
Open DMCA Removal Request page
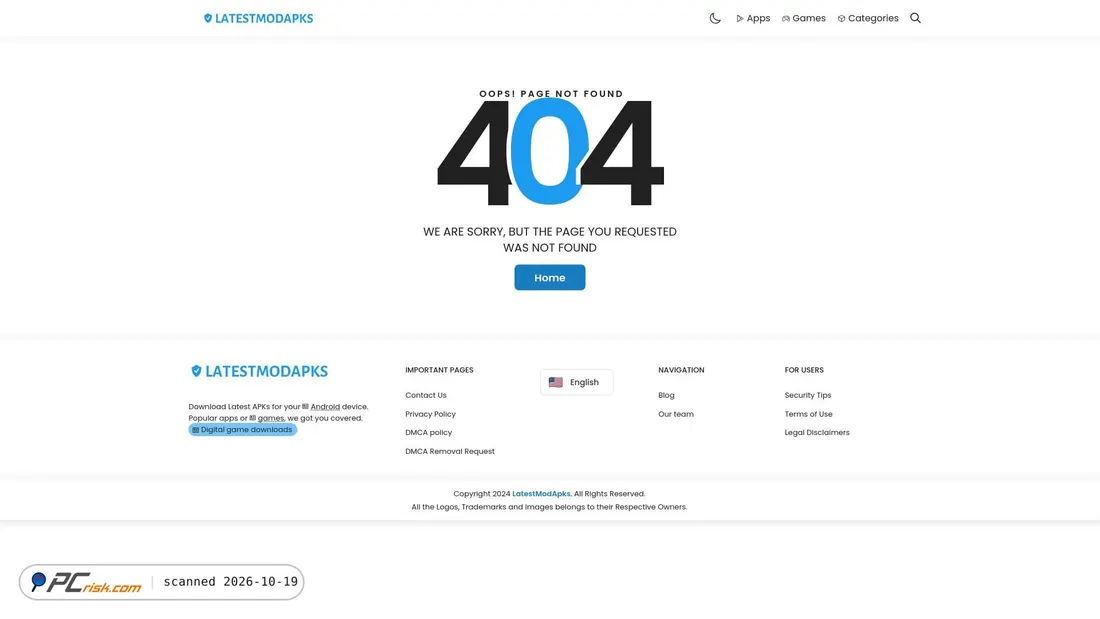coord(450,451)
